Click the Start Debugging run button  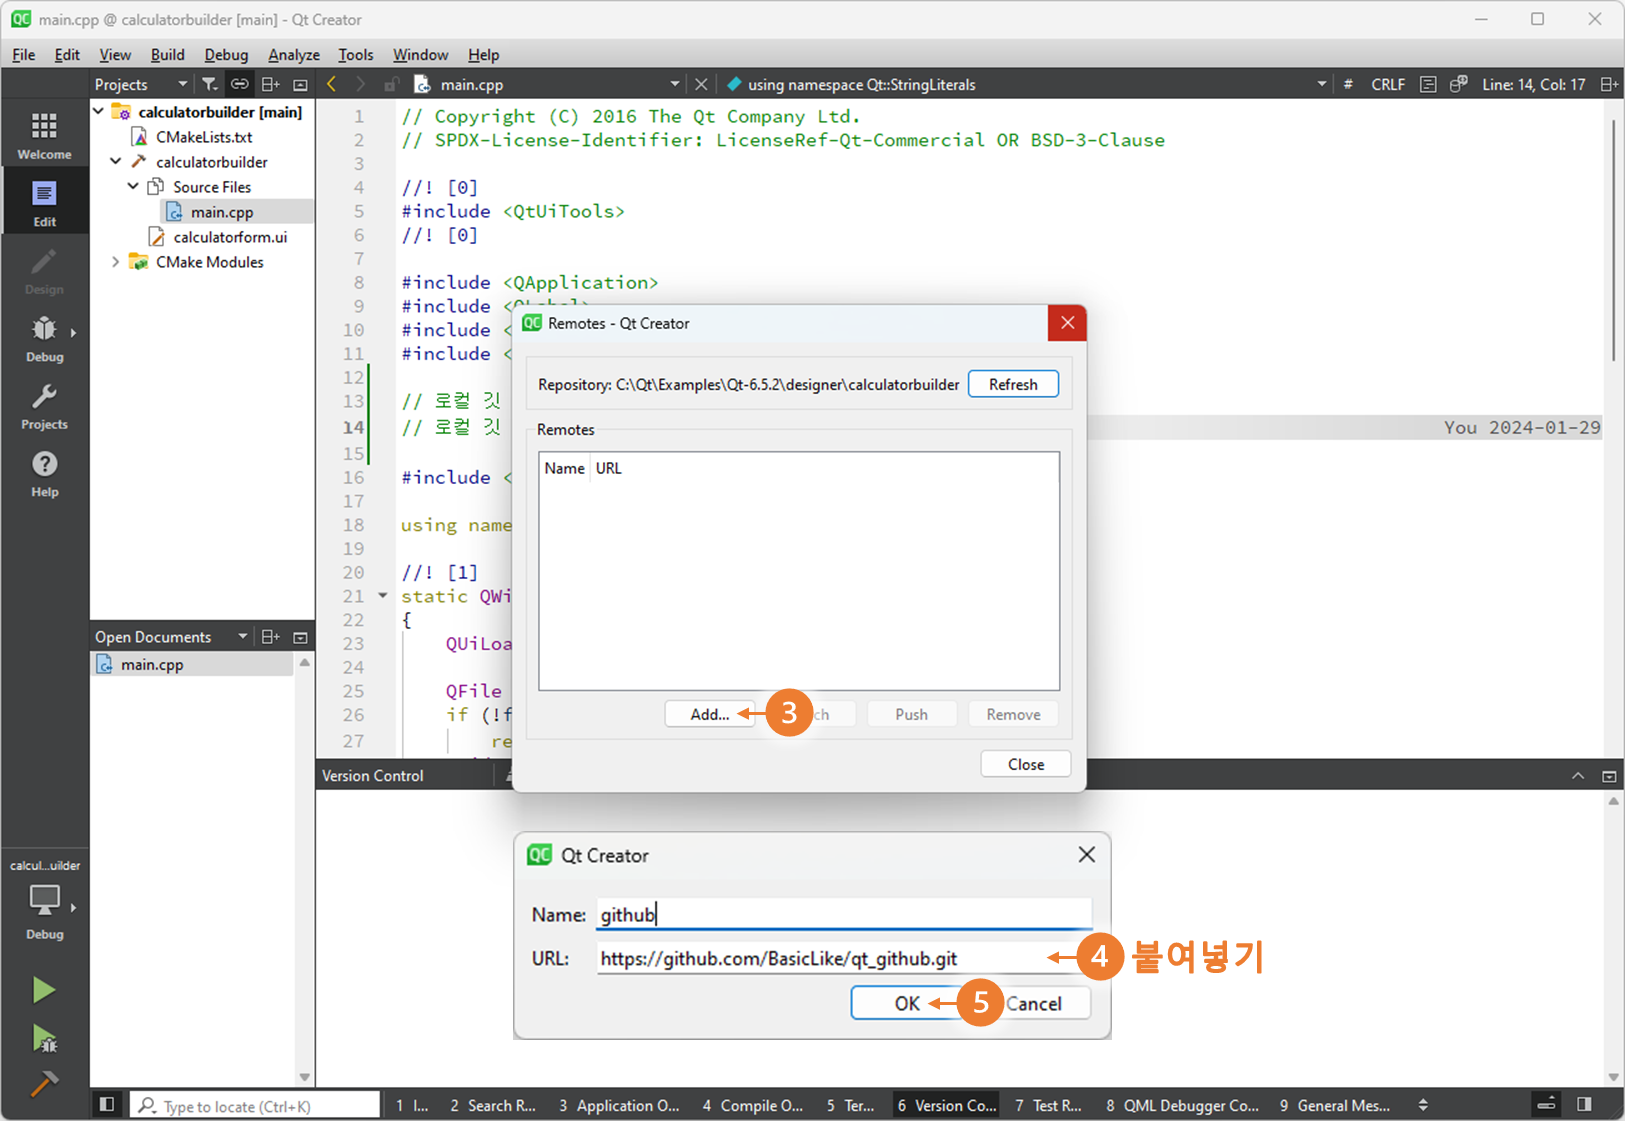coord(44,1039)
